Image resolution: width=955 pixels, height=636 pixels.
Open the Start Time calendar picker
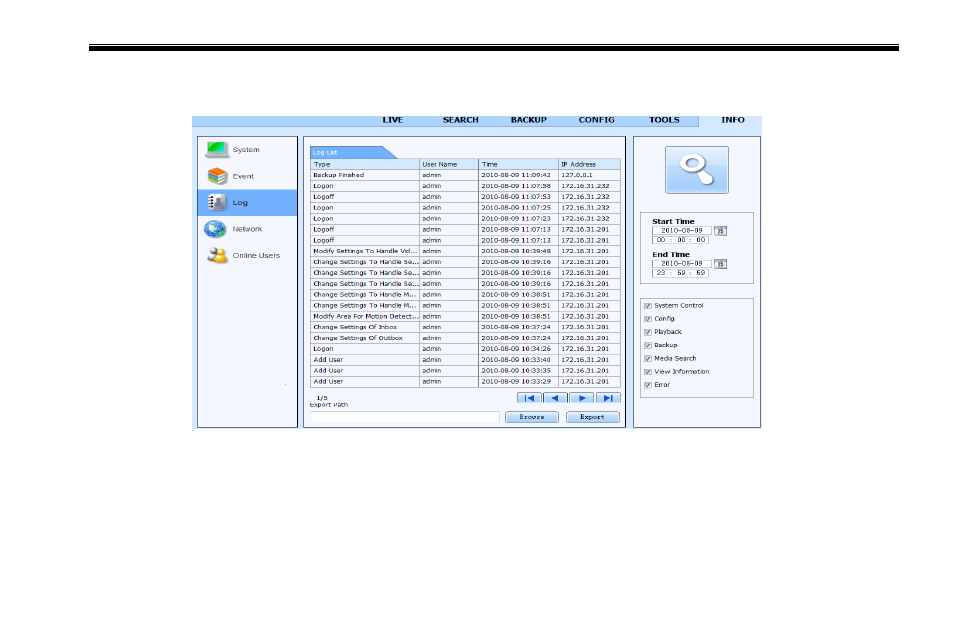[721, 231]
